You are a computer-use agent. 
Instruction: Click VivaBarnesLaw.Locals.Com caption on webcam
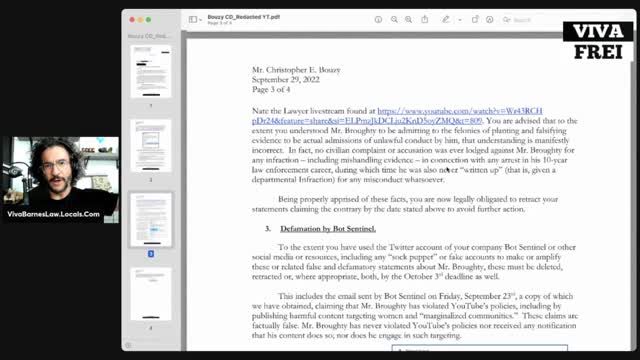(53, 214)
